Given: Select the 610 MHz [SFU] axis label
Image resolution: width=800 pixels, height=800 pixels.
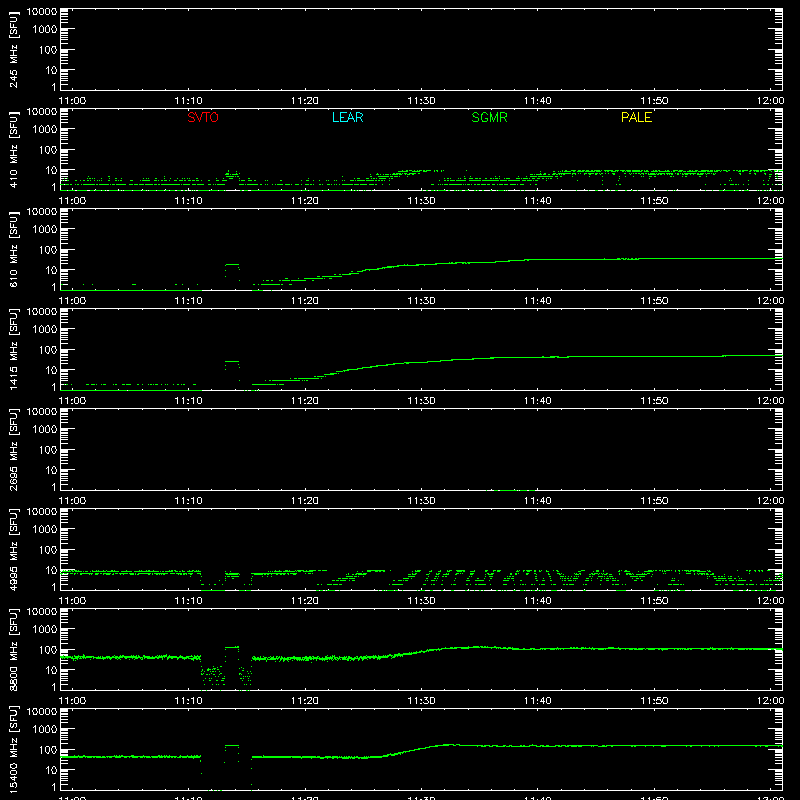Looking at the screenshot, I should [13, 251].
